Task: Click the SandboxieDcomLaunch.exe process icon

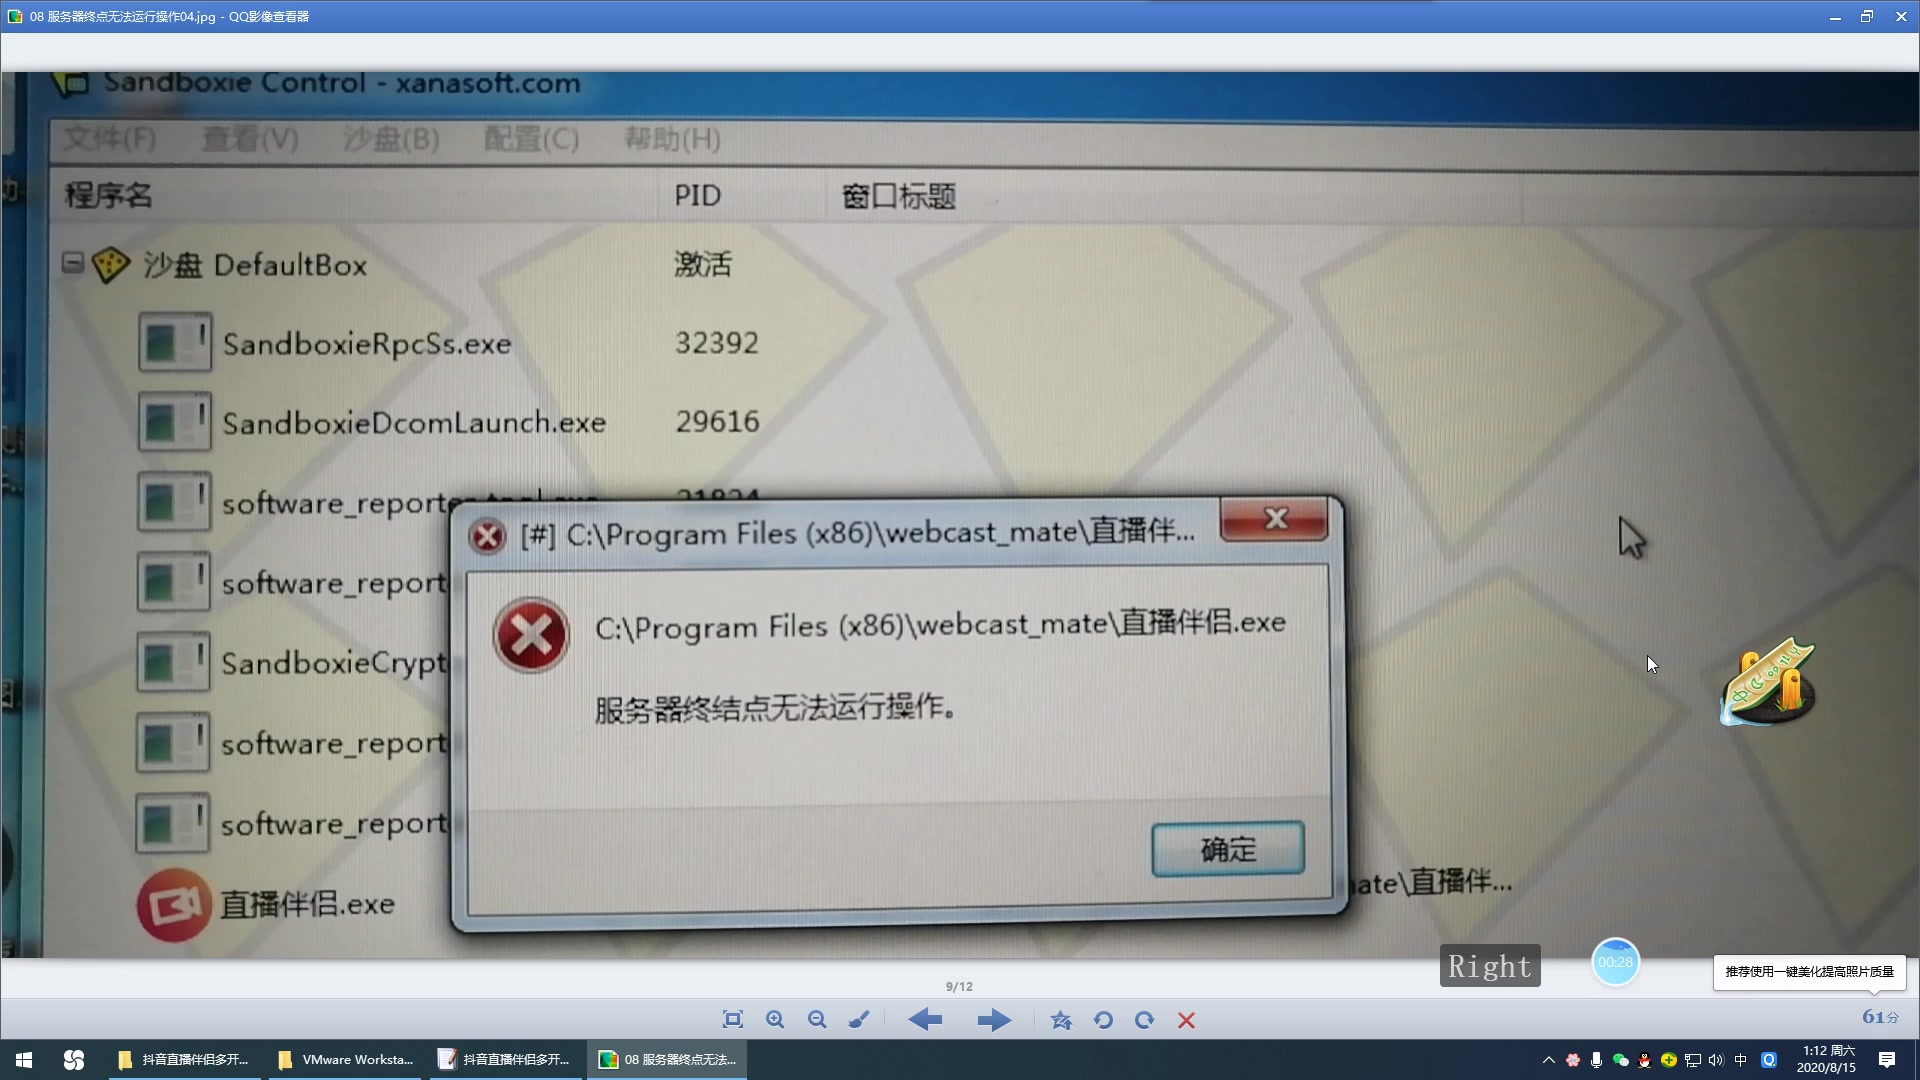Action: coord(173,421)
